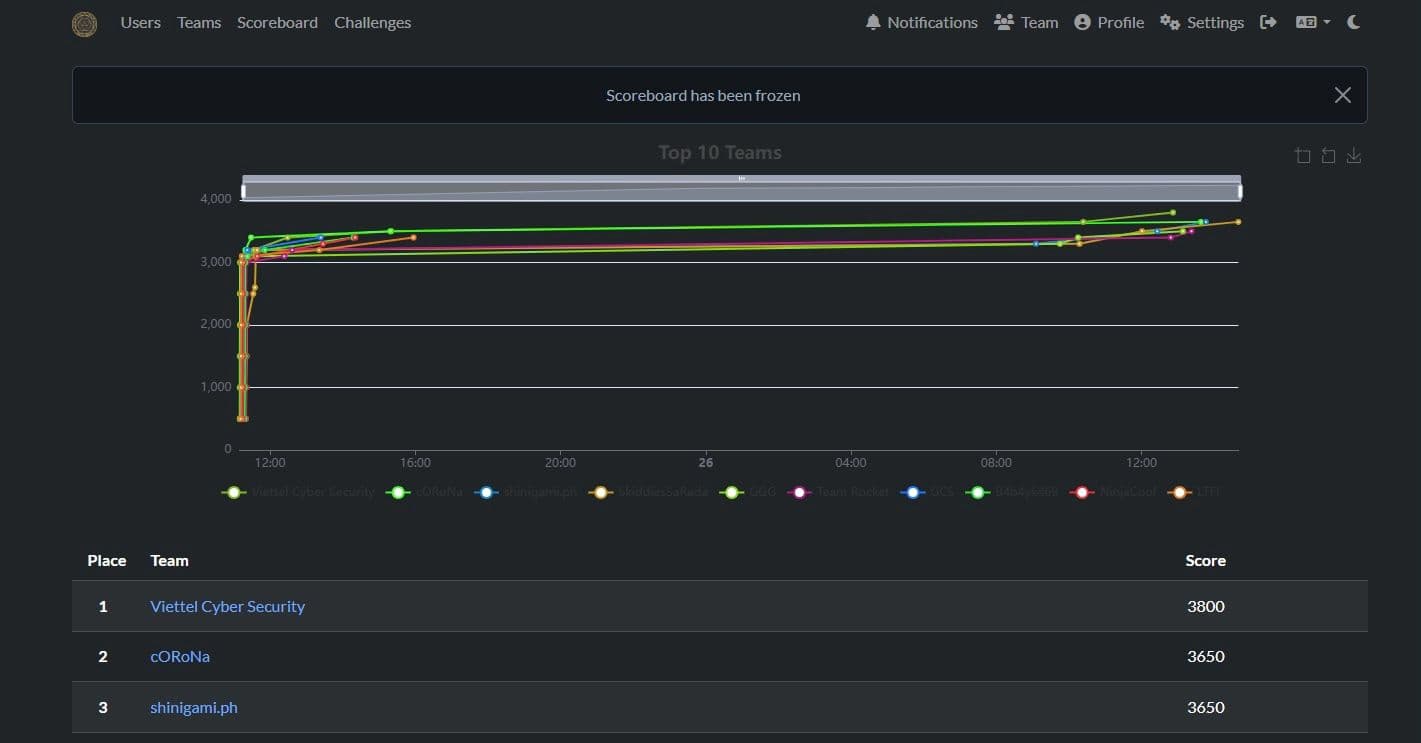Image resolution: width=1421 pixels, height=743 pixels.
Task: Click the chart area zoom icon
Action: click(x=1302, y=156)
